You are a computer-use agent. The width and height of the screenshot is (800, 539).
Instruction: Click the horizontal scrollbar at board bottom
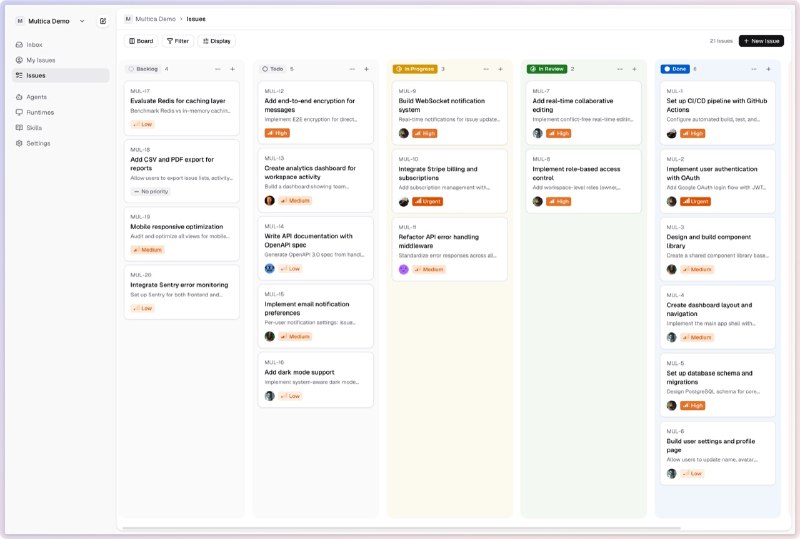pos(402,528)
